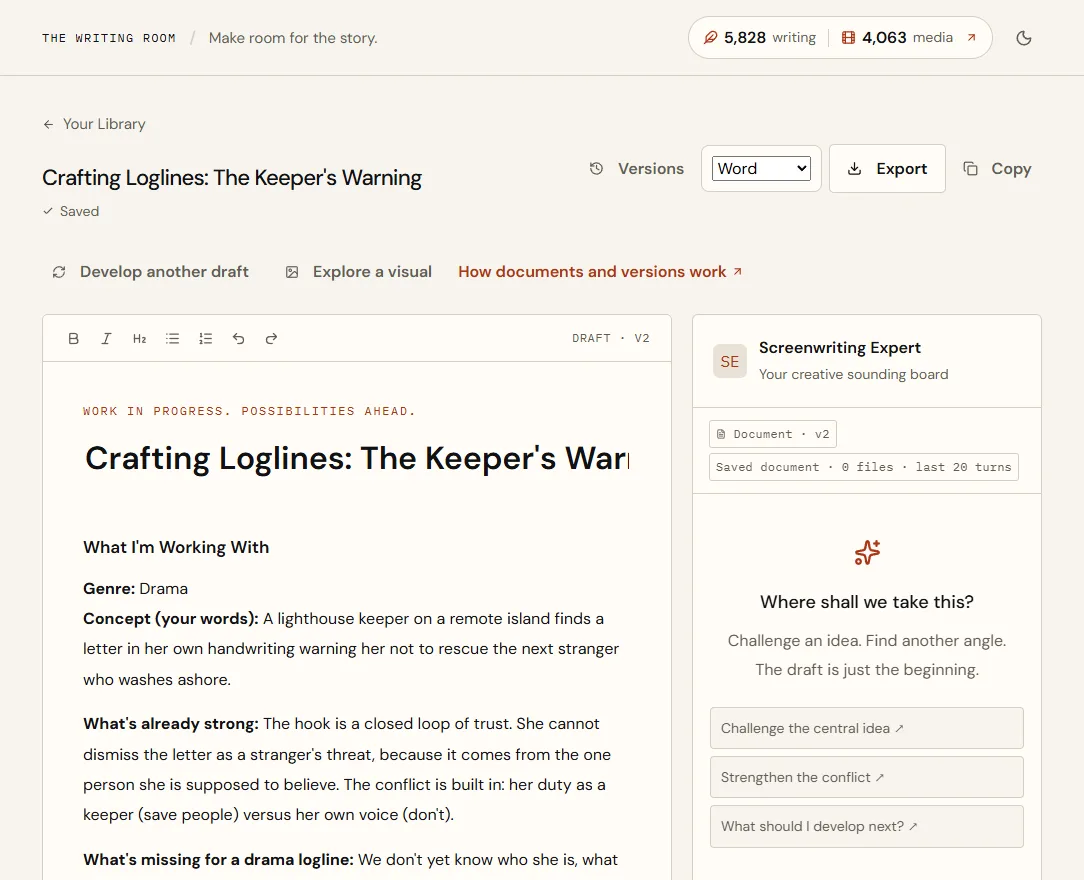Click the document title heading in editor

357,458
